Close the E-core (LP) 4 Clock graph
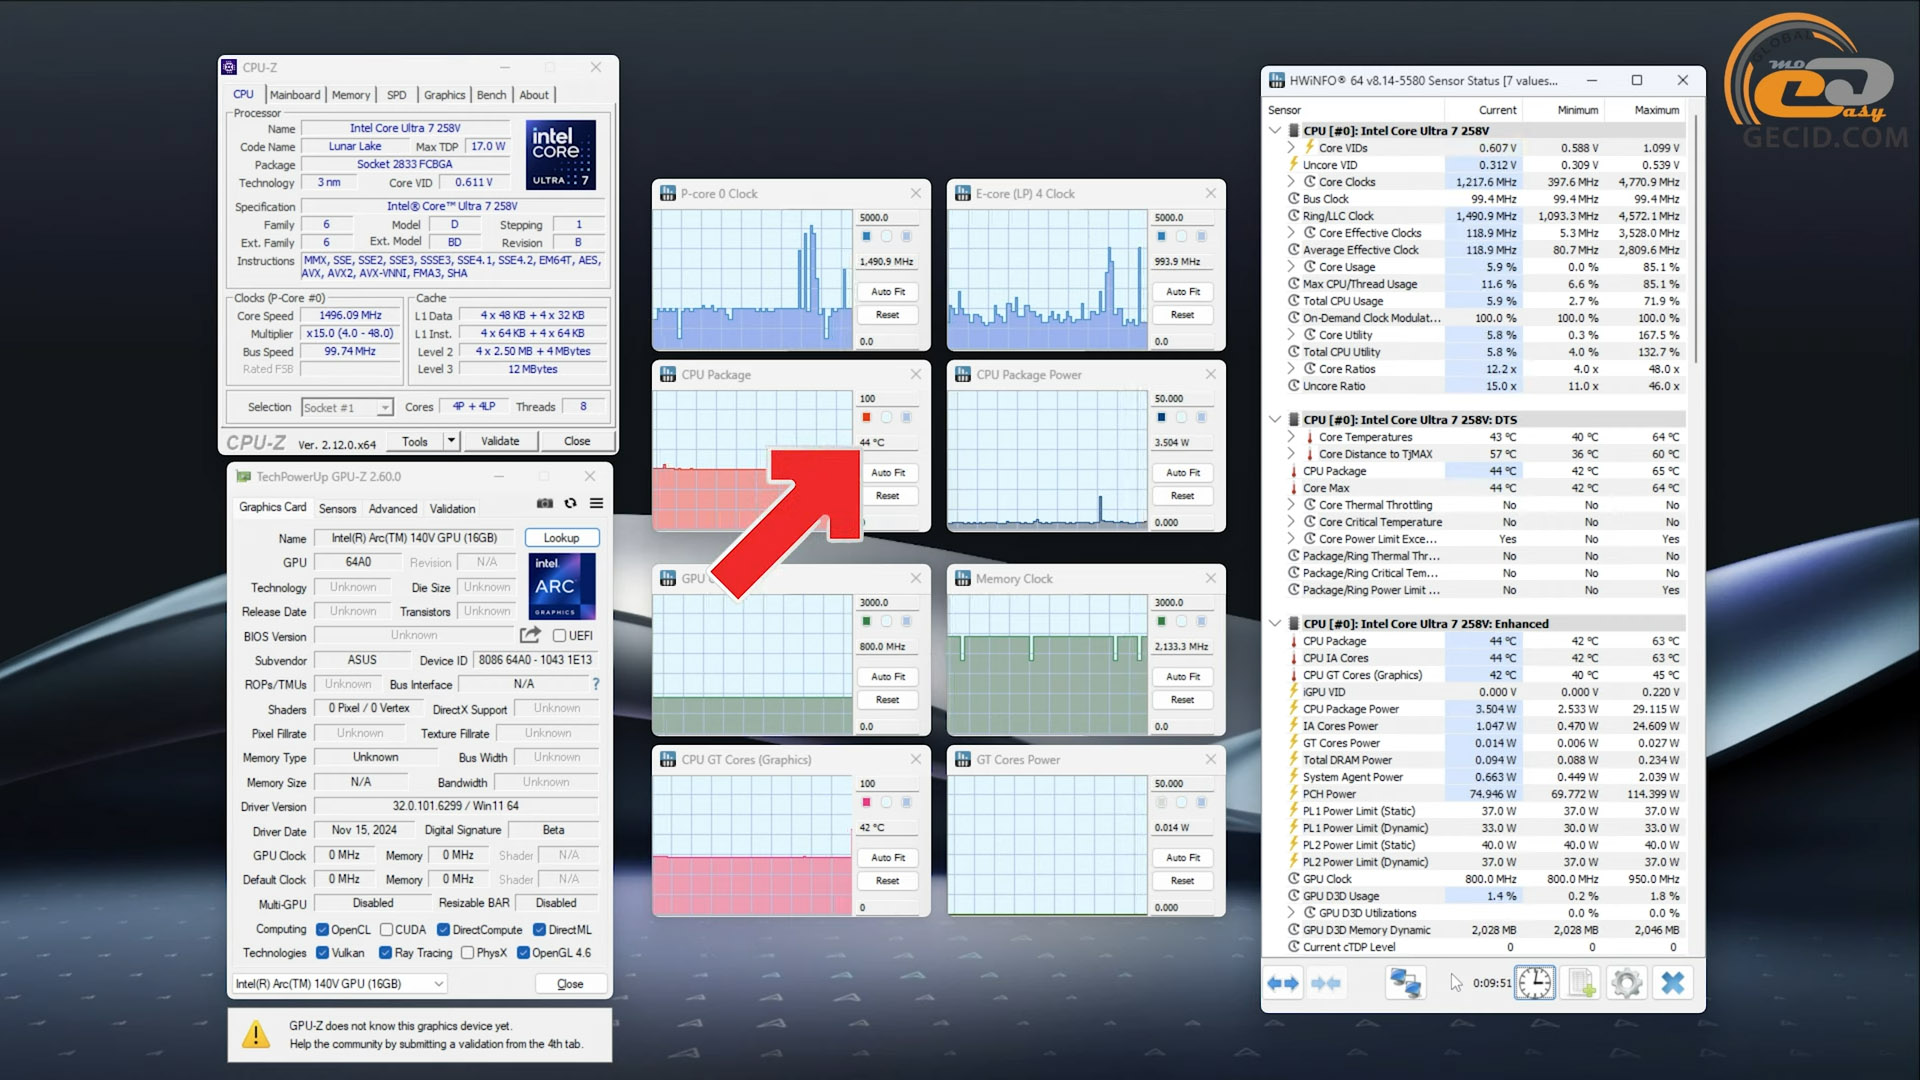Image resolution: width=1920 pixels, height=1080 pixels. pos(1211,193)
